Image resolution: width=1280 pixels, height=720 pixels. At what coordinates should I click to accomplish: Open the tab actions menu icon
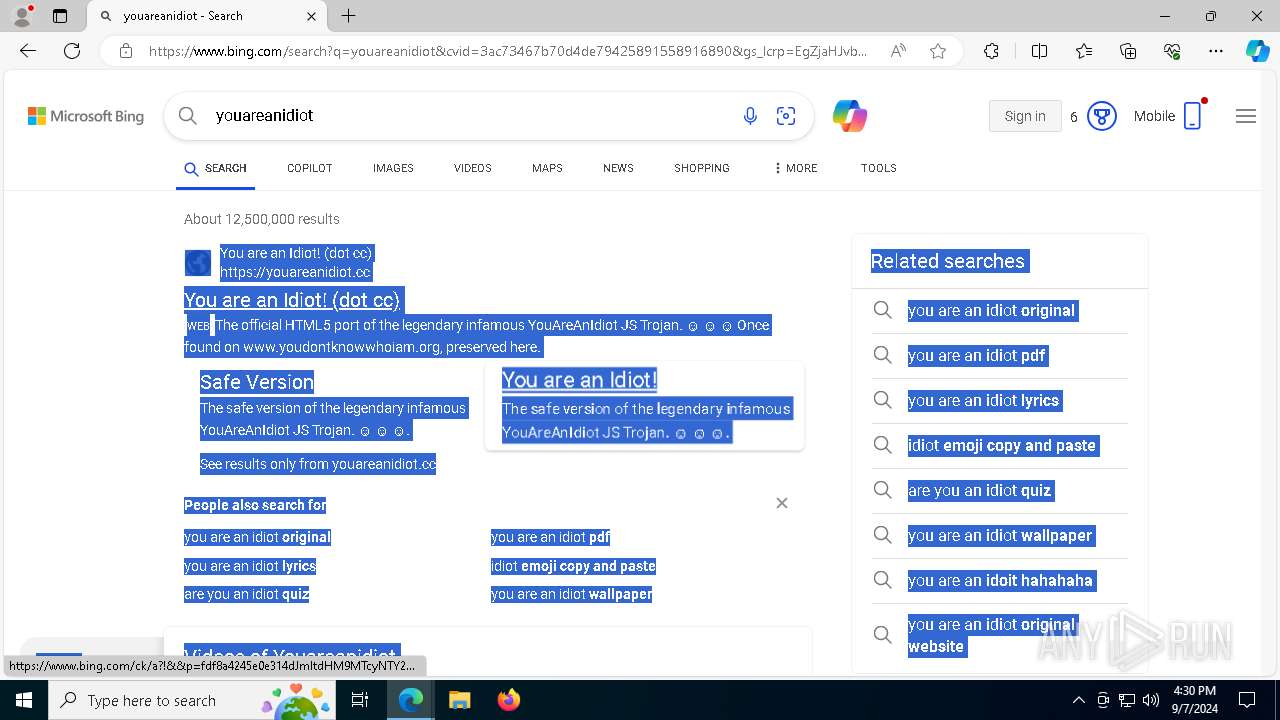pos(60,16)
